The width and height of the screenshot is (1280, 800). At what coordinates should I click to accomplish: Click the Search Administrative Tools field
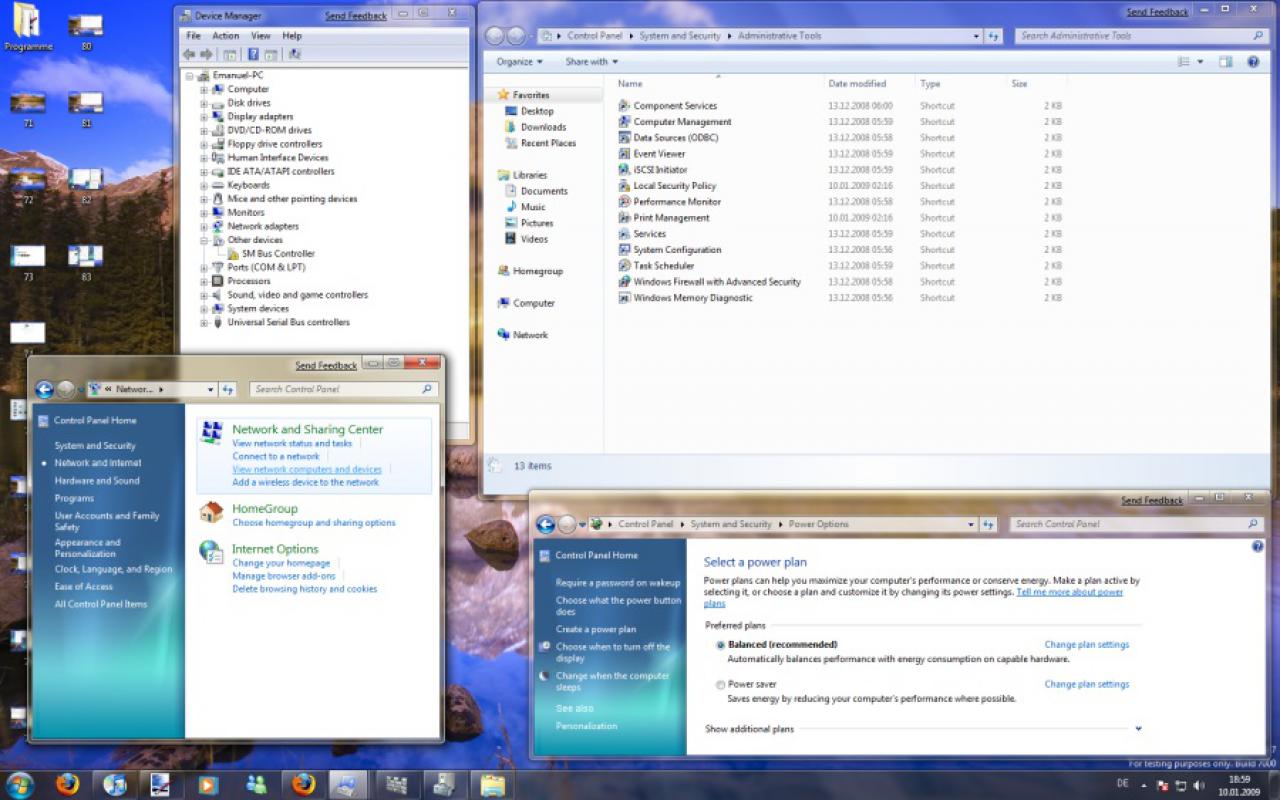pos(1141,36)
